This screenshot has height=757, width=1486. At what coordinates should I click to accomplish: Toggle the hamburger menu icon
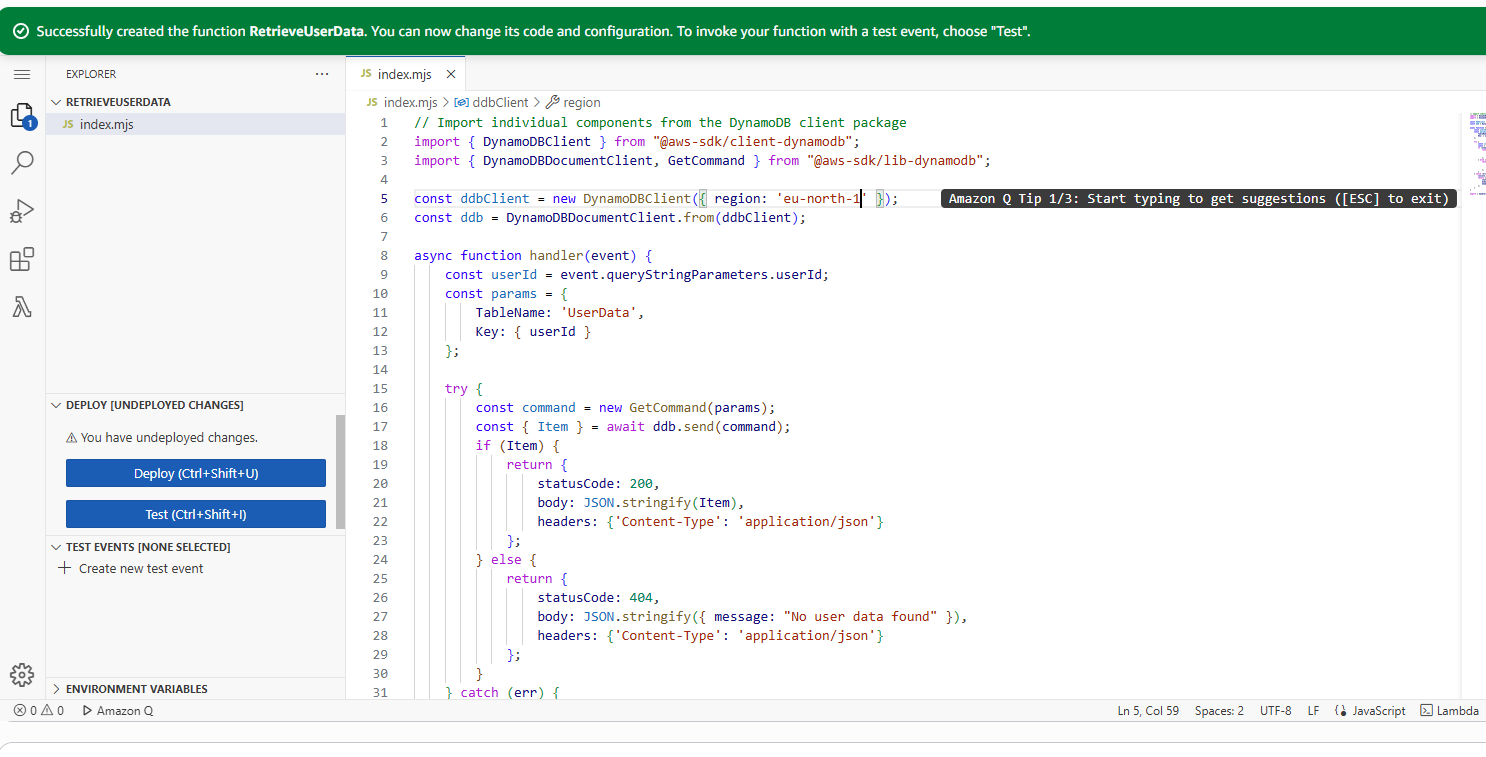22,74
